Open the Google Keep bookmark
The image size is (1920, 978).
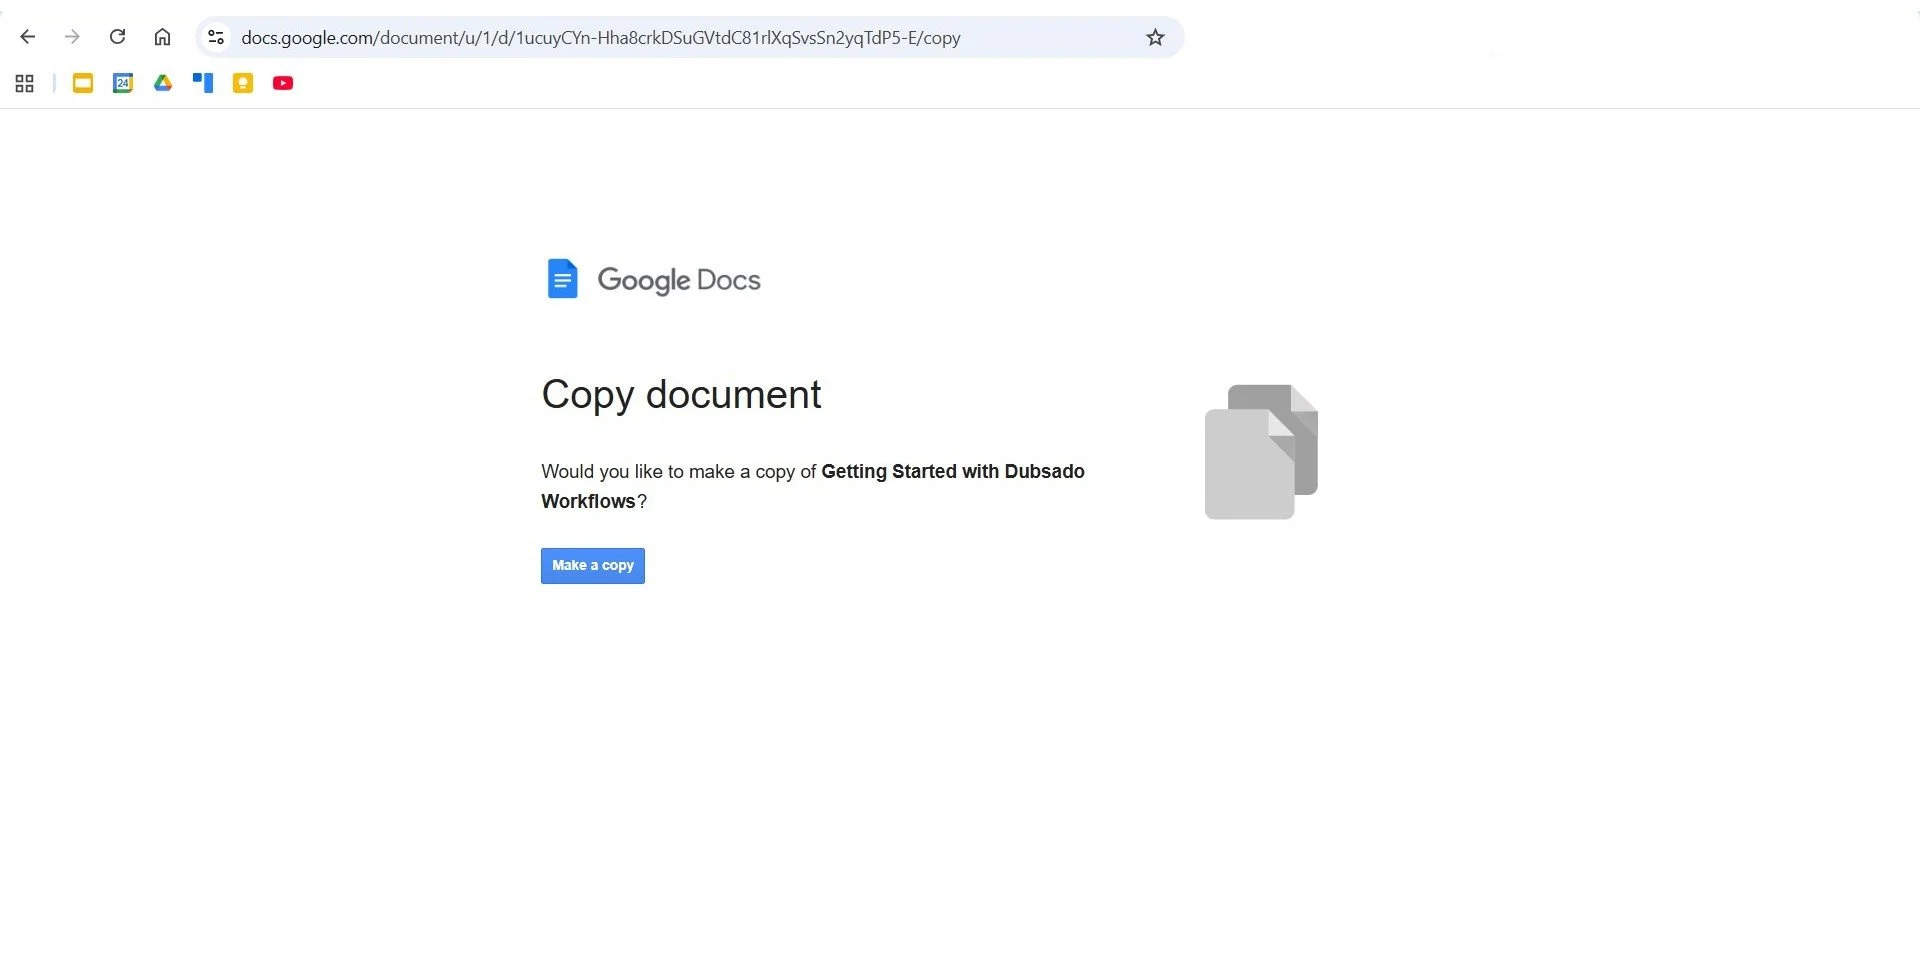click(243, 84)
